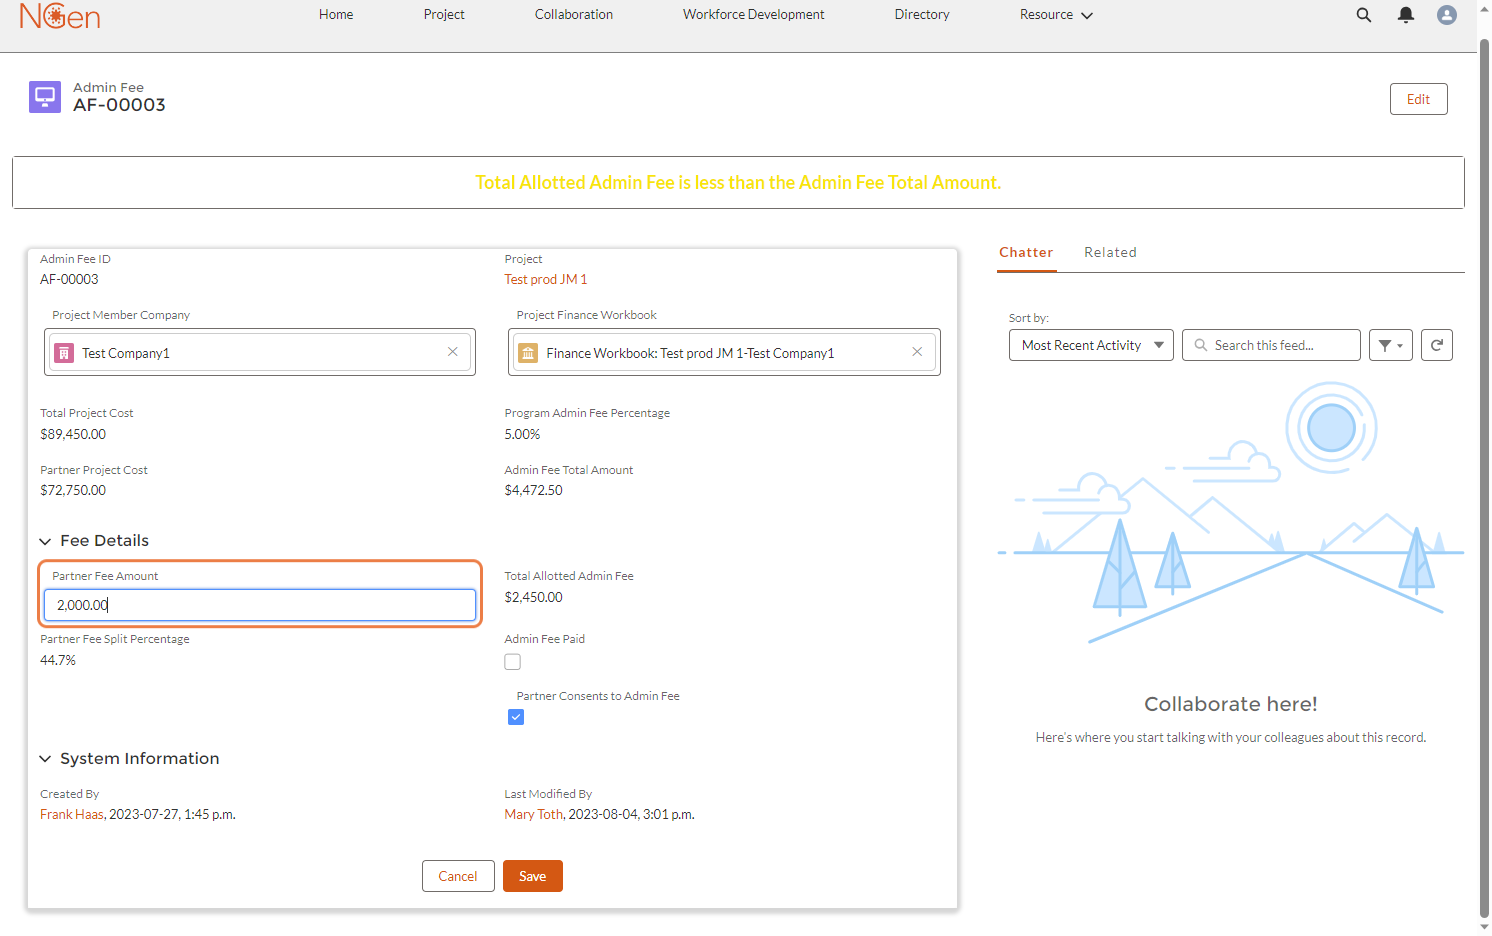The width and height of the screenshot is (1492, 936).
Task: Uncheck Partner Consents to Admin Fee
Action: (516, 717)
